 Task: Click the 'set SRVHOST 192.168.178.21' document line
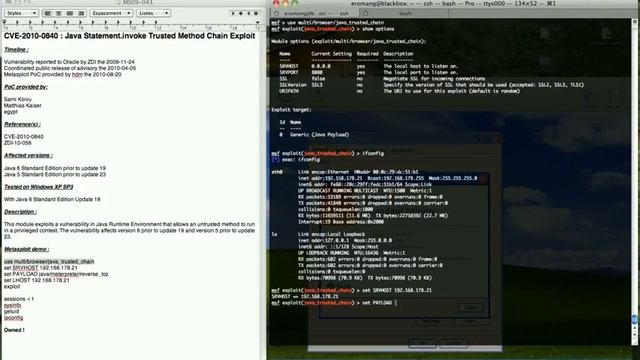[40, 268]
